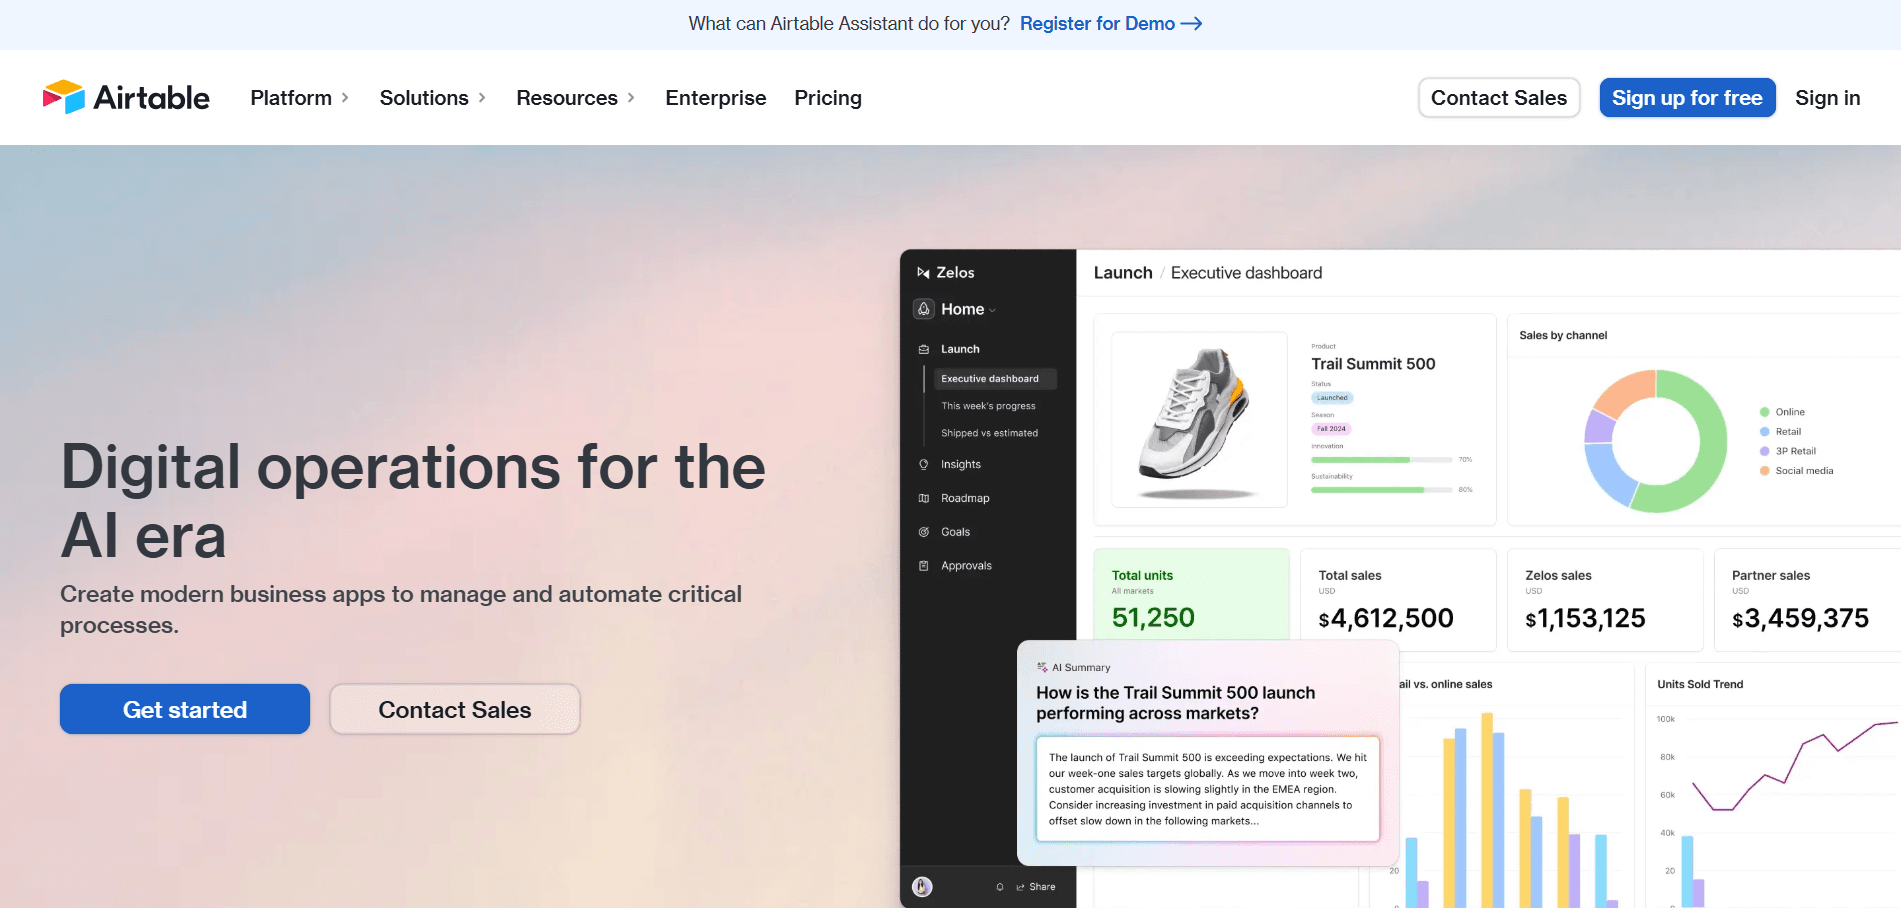The width and height of the screenshot is (1901, 908).
Task: Open the Enterprise menu item
Action: (x=715, y=97)
